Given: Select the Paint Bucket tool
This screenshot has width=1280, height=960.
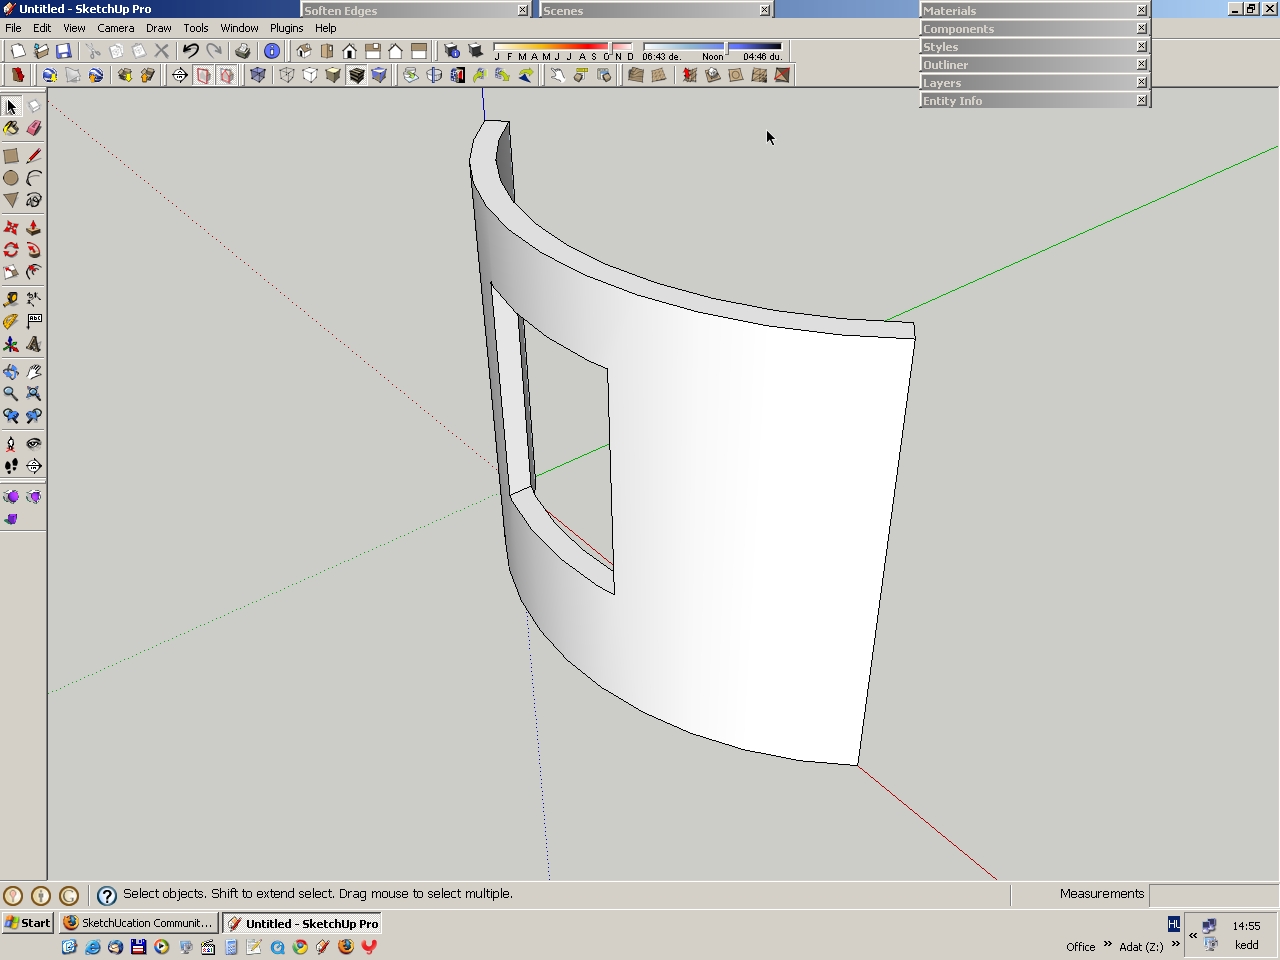Looking at the screenshot, I should pyautogui.click(x=11, y=128).
